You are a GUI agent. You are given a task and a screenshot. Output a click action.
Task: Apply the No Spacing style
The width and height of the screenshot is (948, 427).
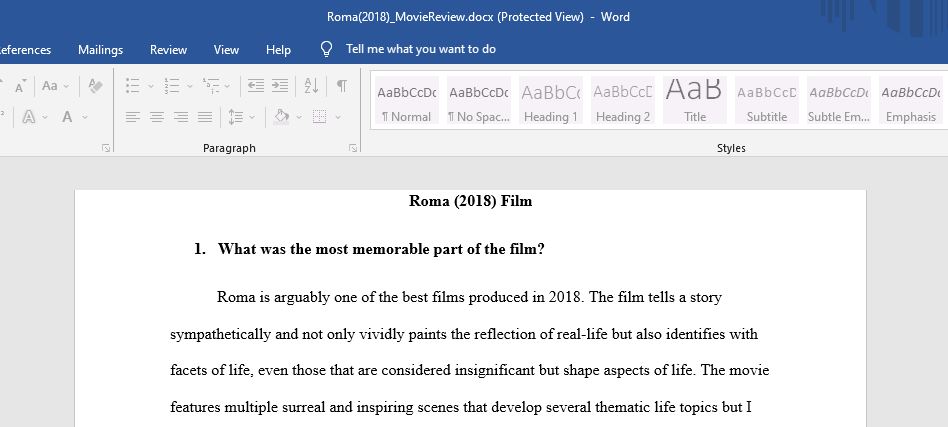478,100
